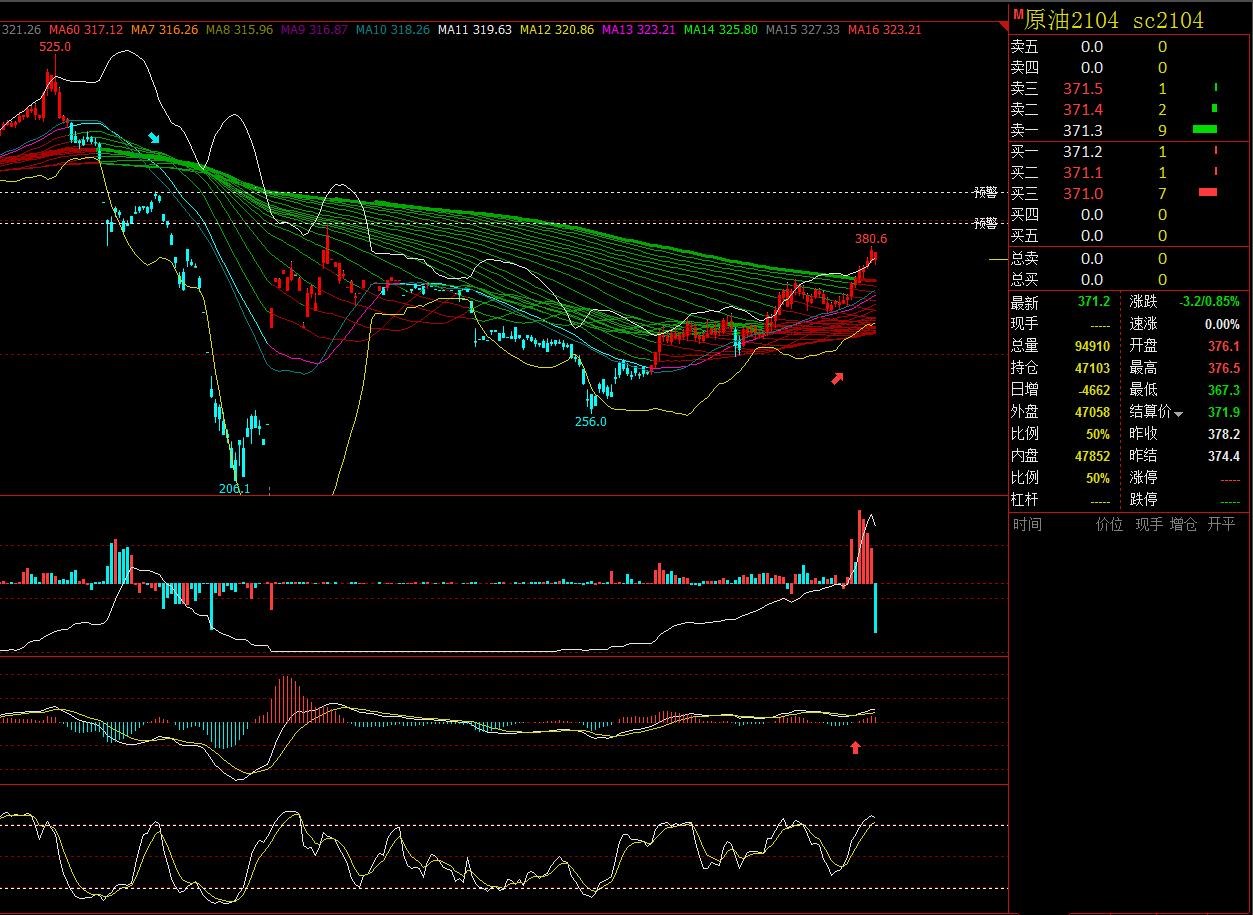Click the upper 预警 alert line label

point(986,192)
